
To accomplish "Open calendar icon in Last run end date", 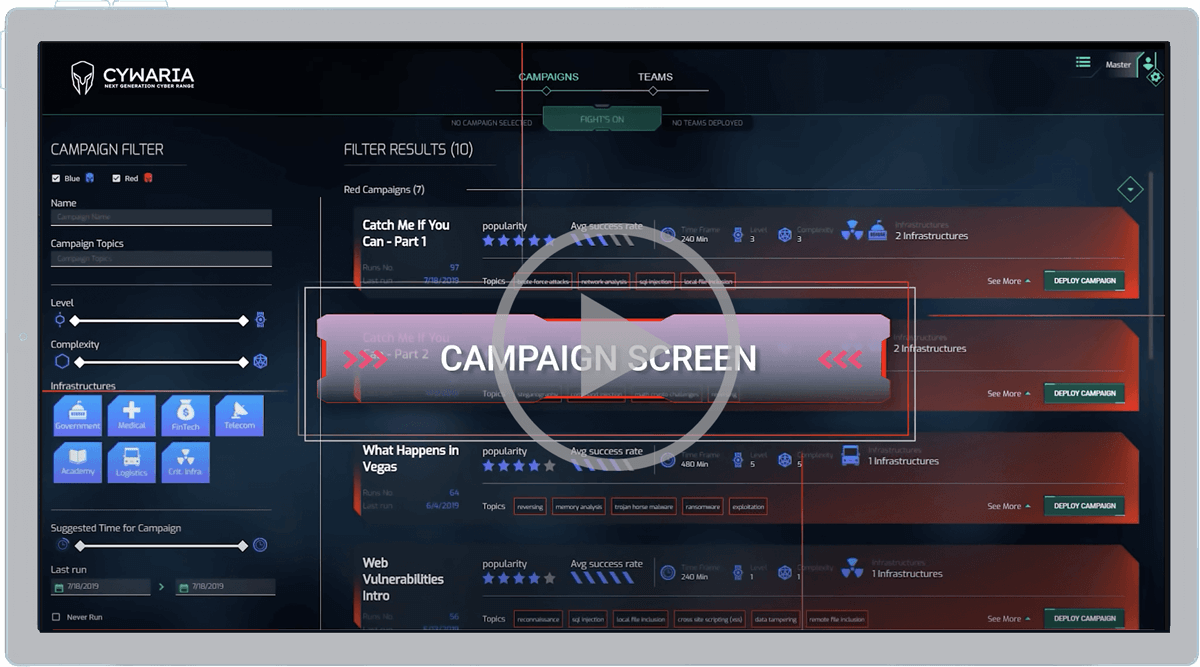I will point(183,587).
